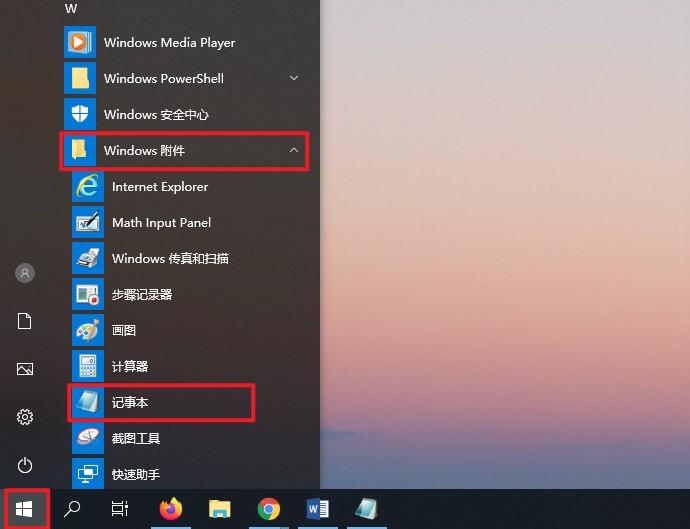Launch 步骤记录器 icon
Image resolution: width=690 pixels, height=529 pixels.
tap(88, 294)
